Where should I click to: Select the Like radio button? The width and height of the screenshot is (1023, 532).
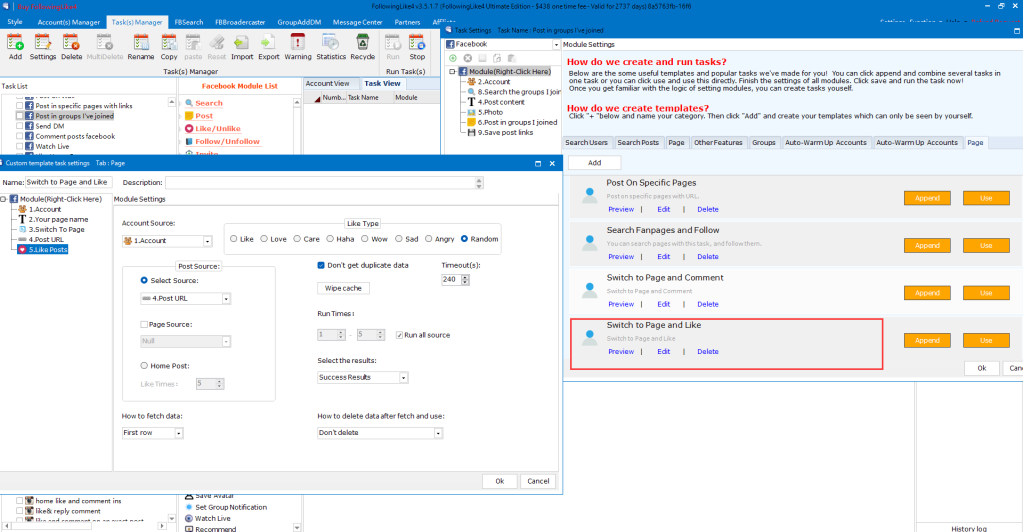coord(234,239)
